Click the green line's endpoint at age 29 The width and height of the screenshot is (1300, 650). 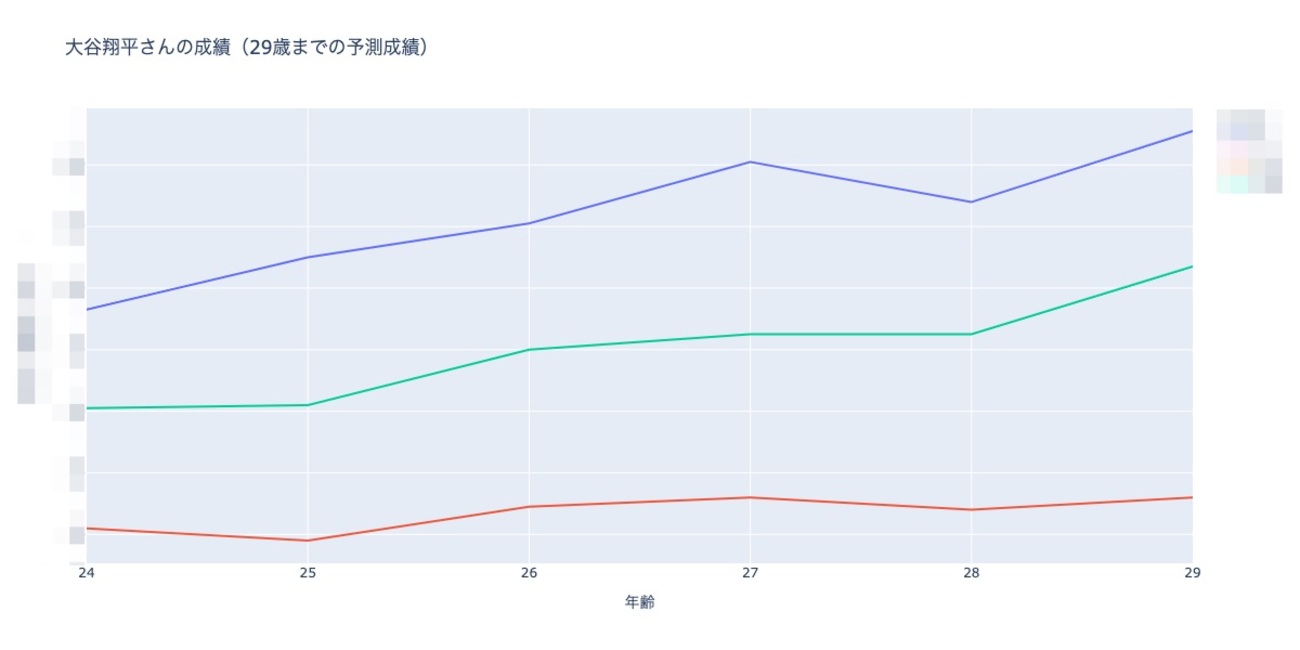[x=1191, y=266]
